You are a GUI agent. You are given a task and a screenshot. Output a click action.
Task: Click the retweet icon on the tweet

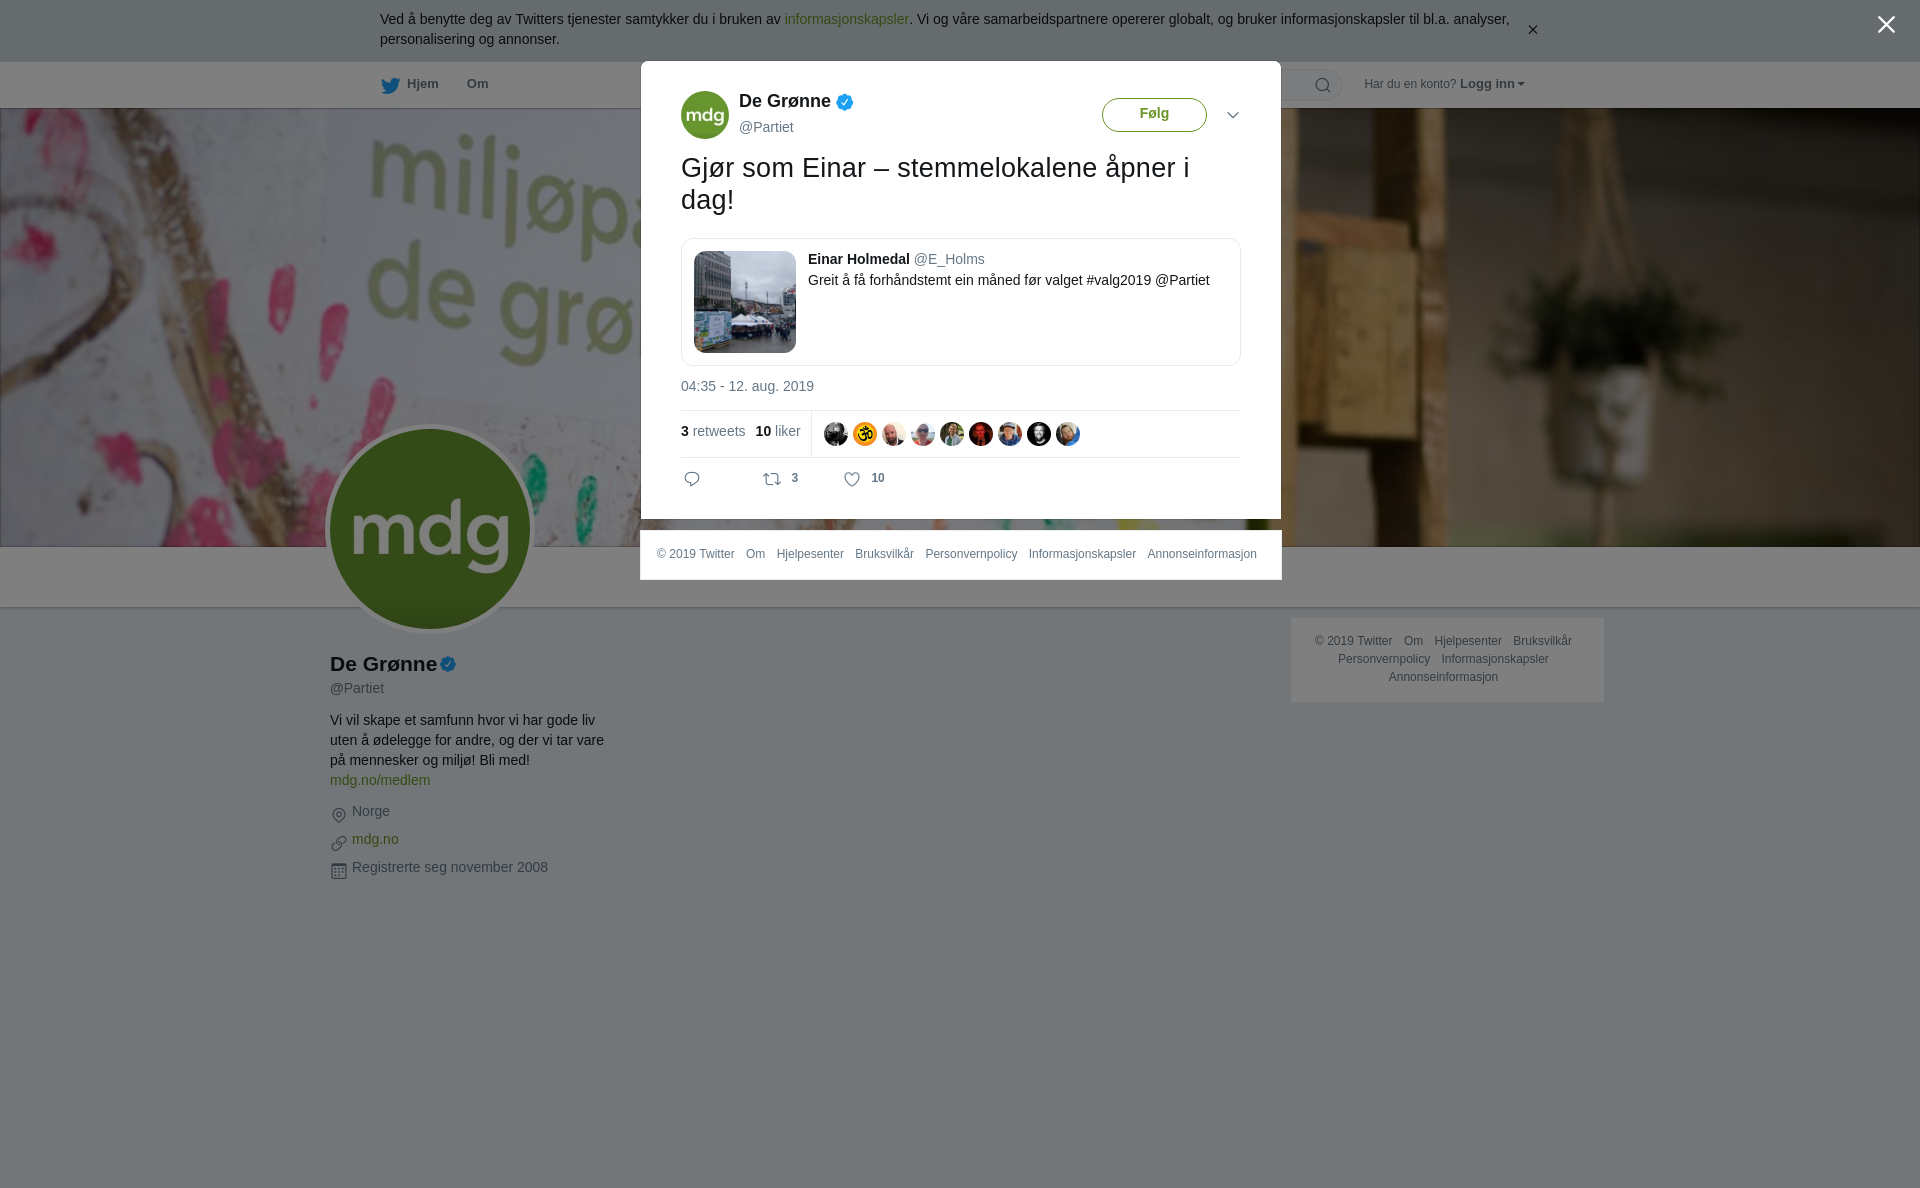pyautogui.click(x=772, y=479)
